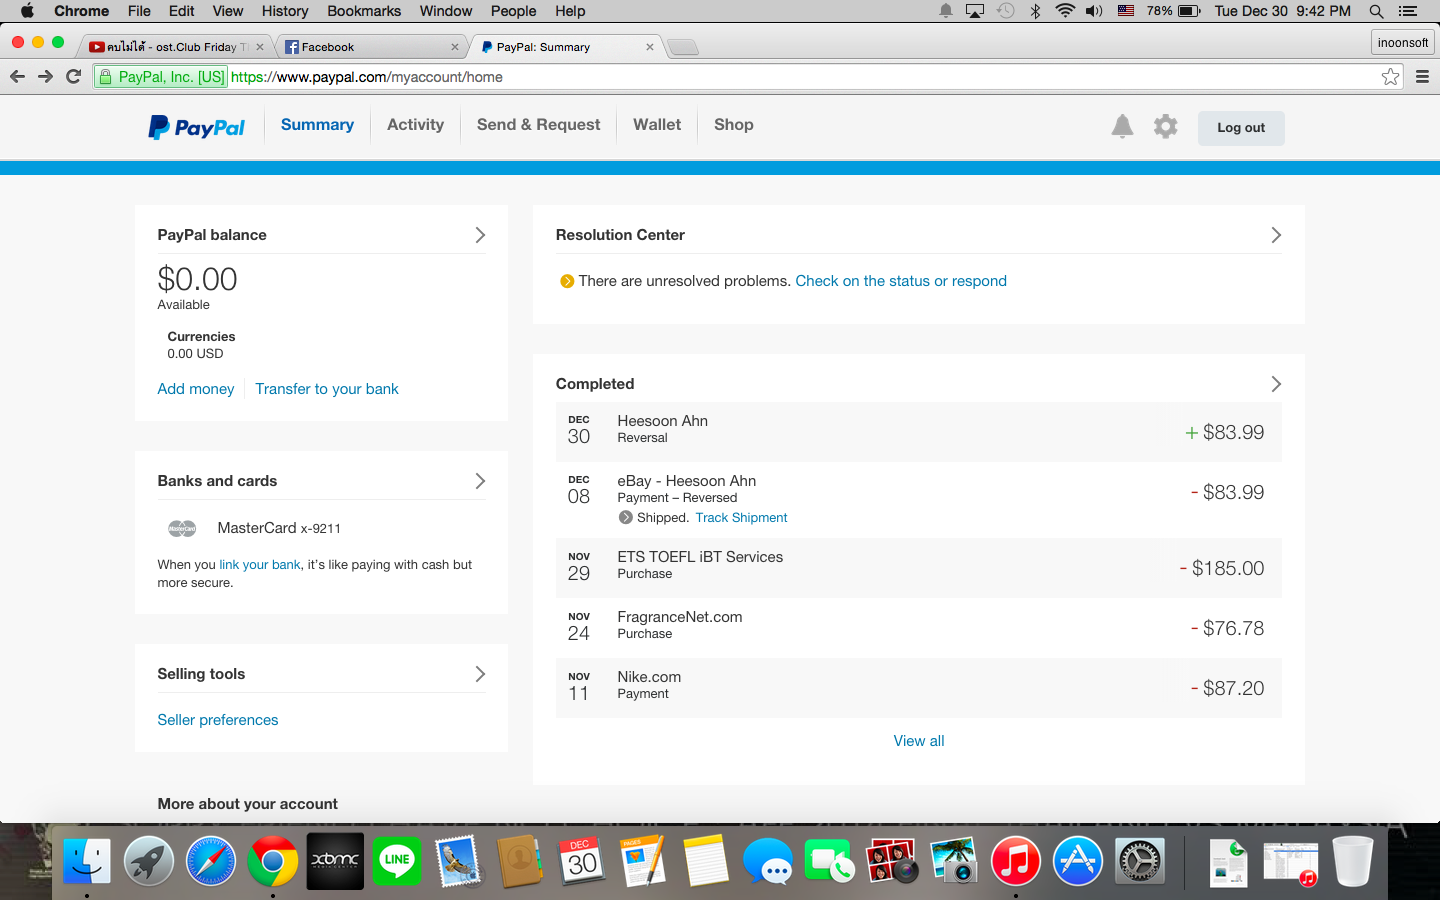
Task: Open PayPal settings gear
Action: [x=1165, y=126]
